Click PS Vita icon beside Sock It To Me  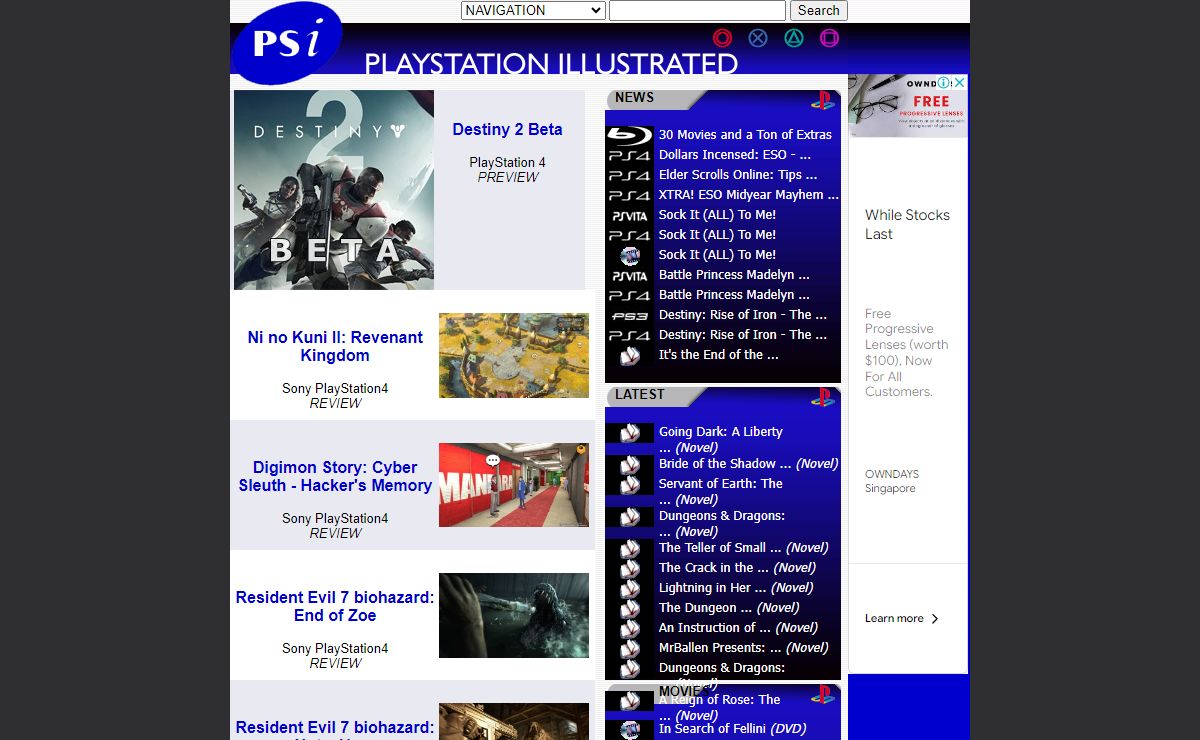click(630, 215)
